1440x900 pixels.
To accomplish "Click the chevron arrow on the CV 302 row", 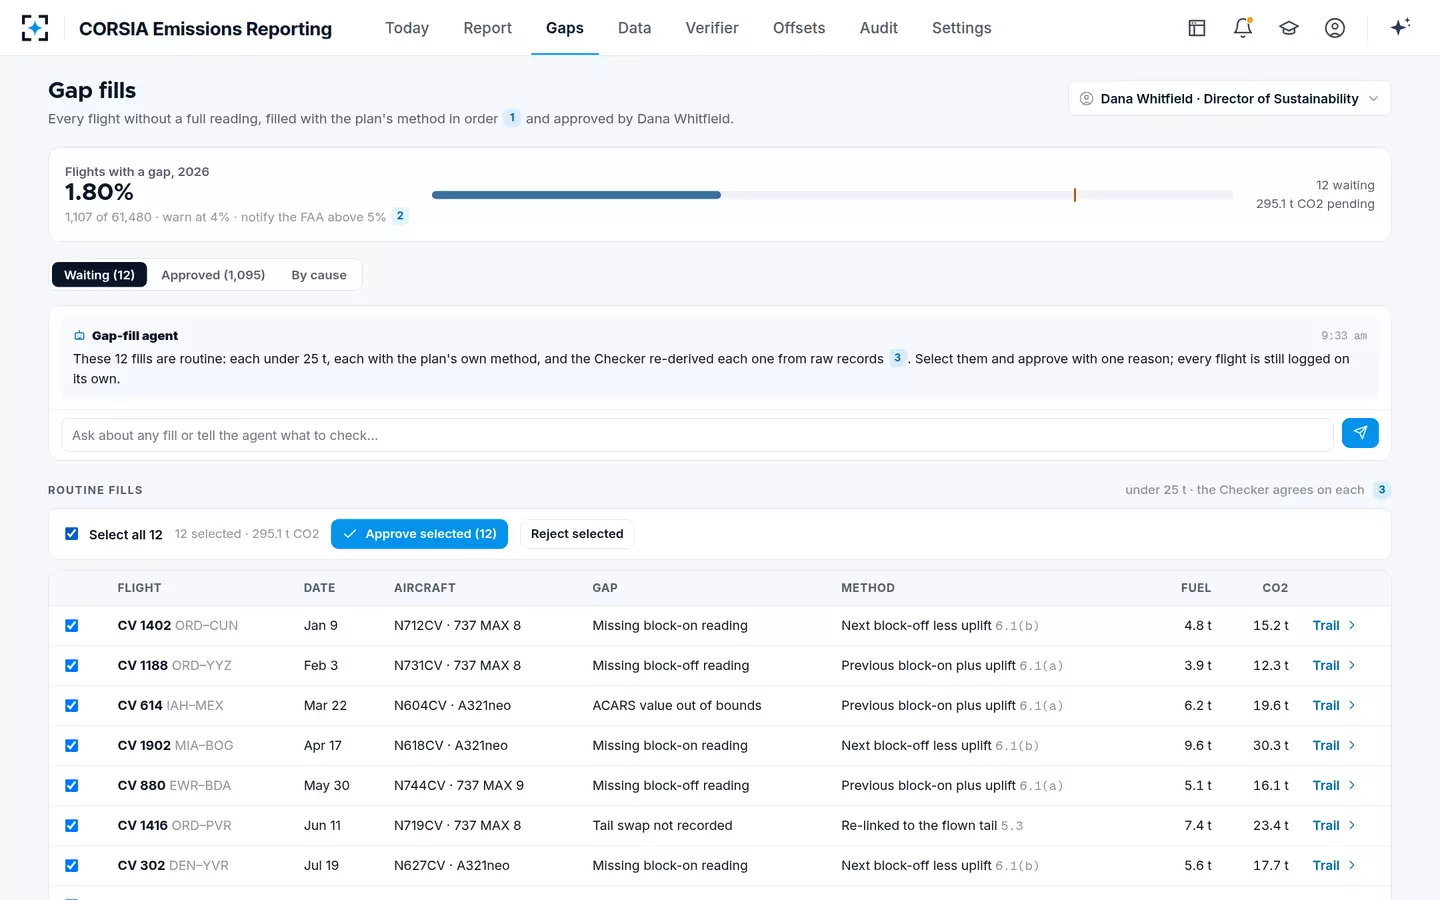I will [1352, 865].
